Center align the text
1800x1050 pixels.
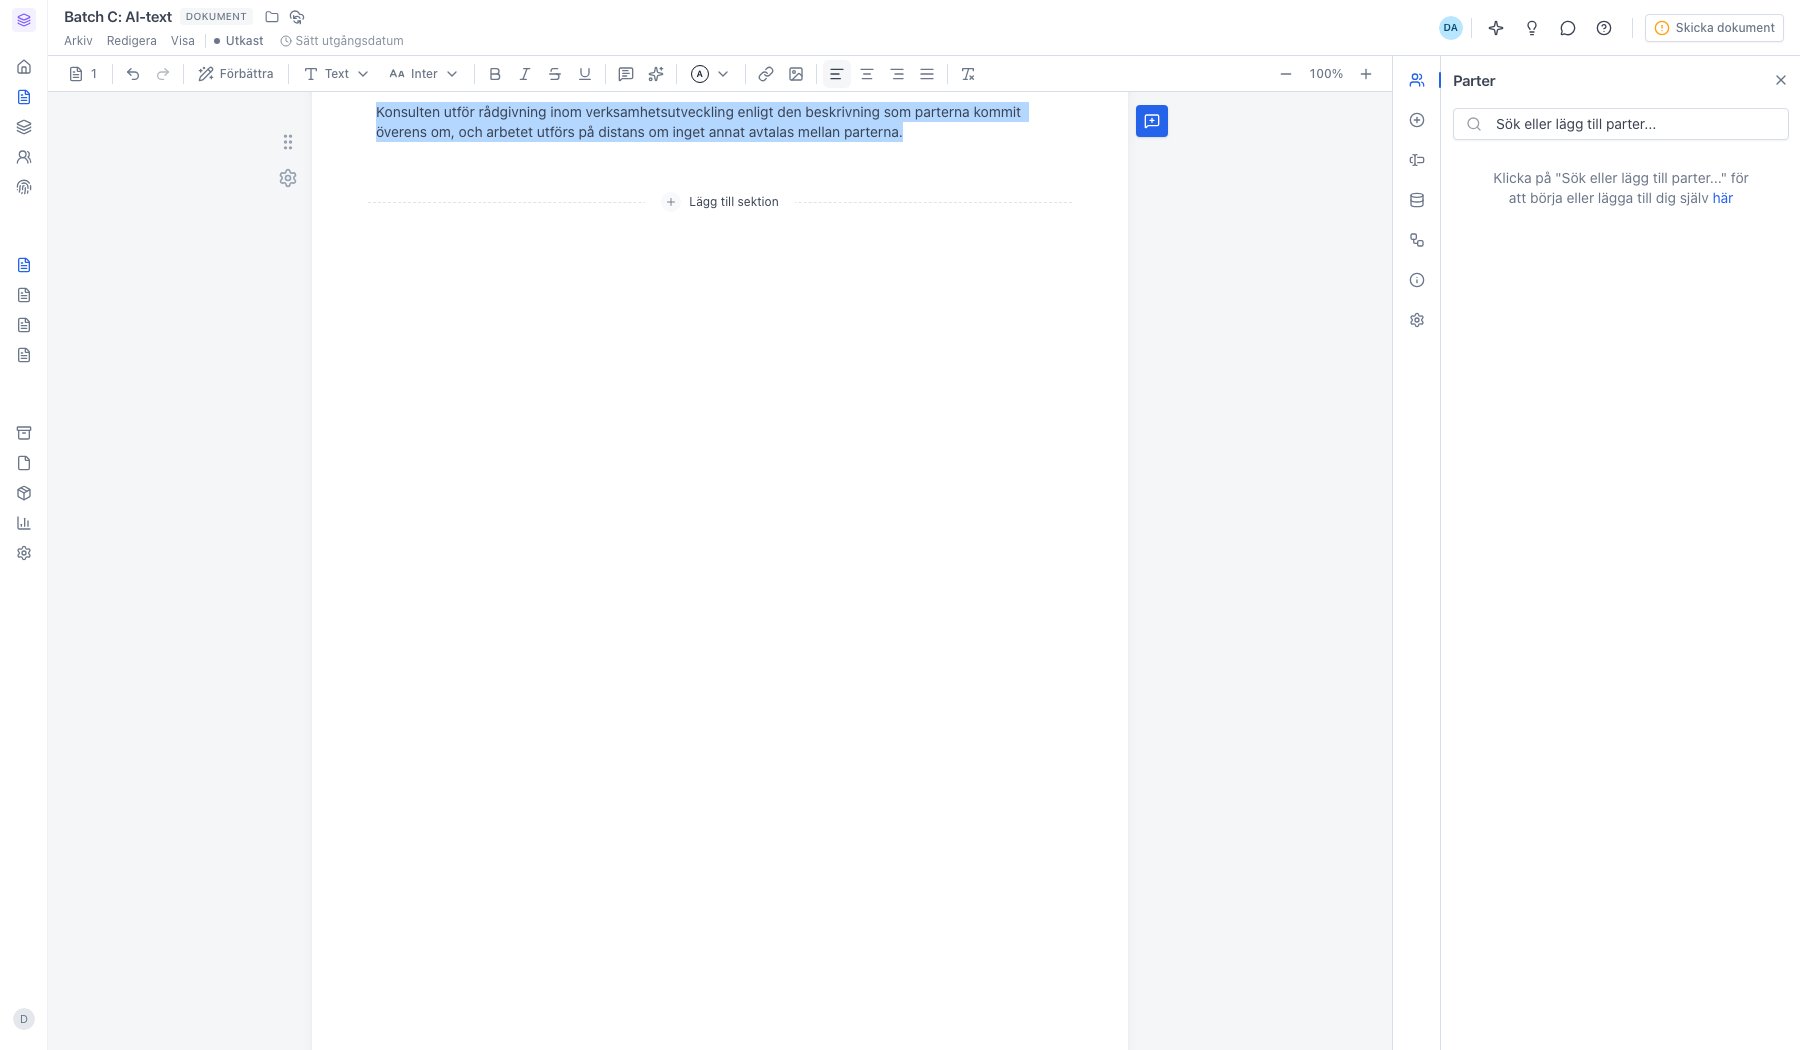(x=867, y=74)
